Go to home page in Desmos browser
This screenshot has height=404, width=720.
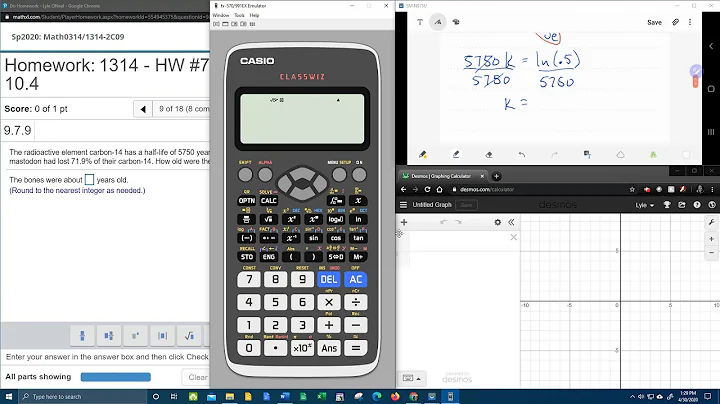(x=439, y=189)
